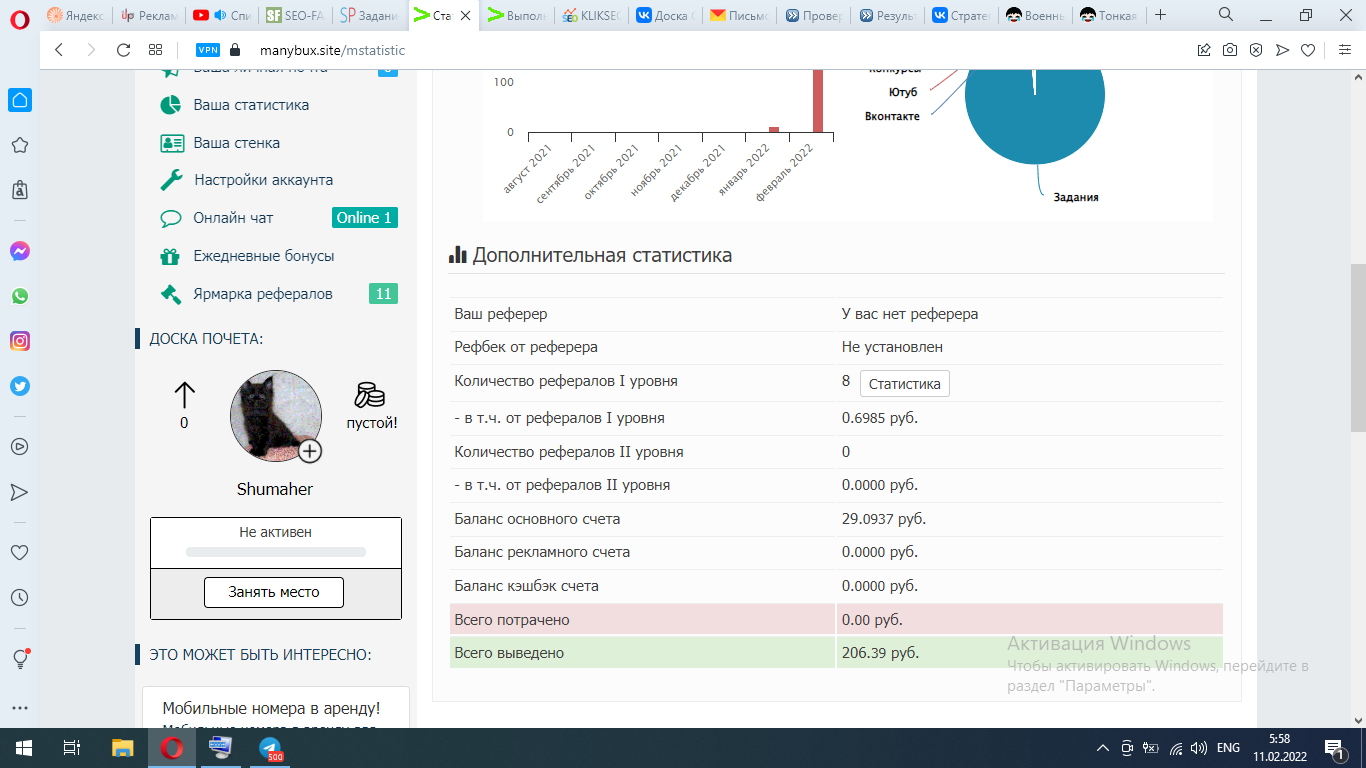Reload the current page
This screenshot has width=1366, height=768.
[124, 50]
